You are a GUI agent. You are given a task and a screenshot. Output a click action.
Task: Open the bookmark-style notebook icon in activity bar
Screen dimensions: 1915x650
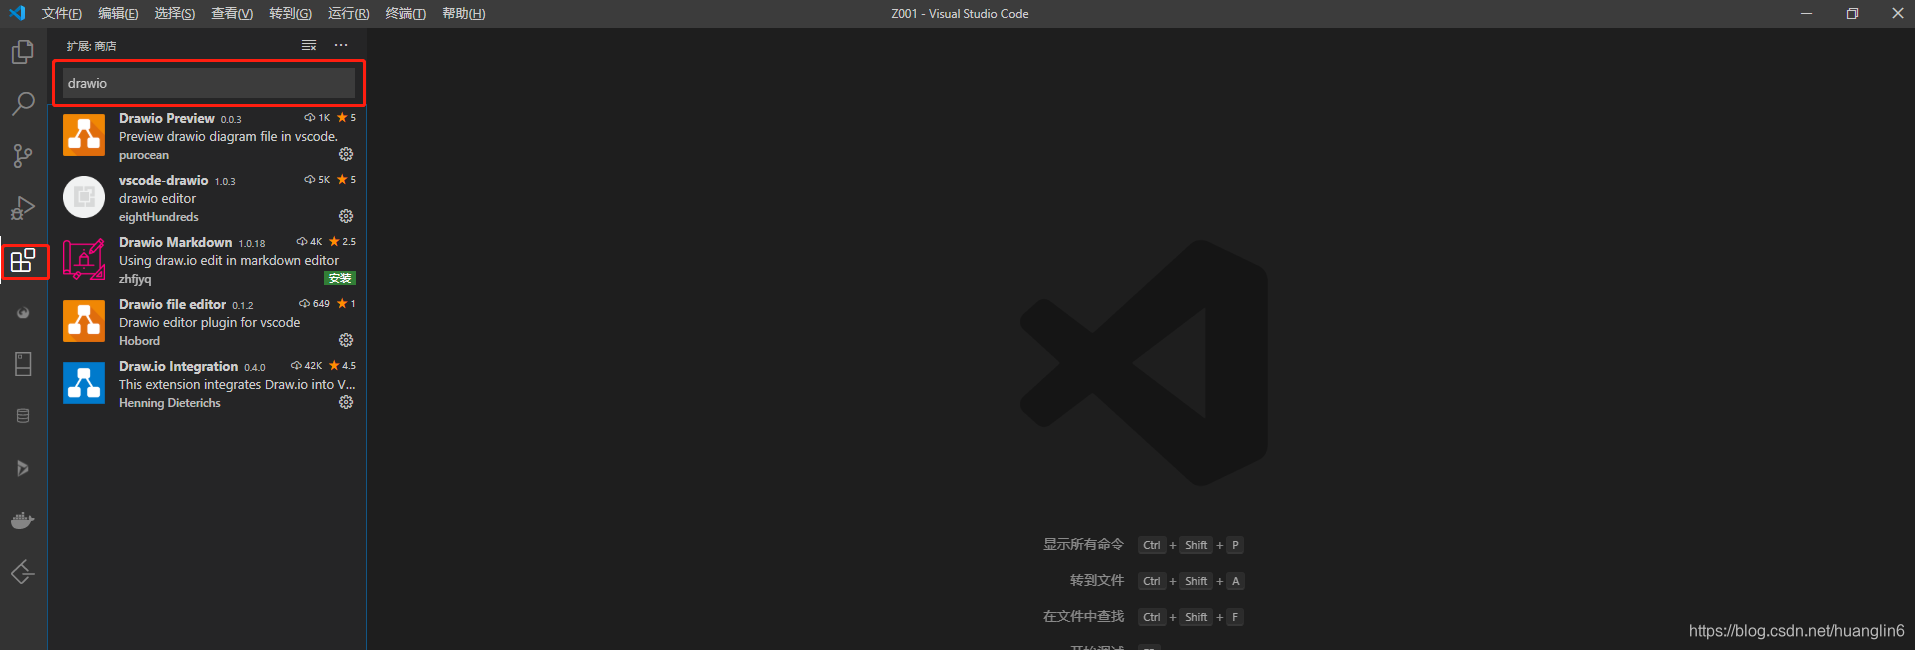tap(23, 364)
